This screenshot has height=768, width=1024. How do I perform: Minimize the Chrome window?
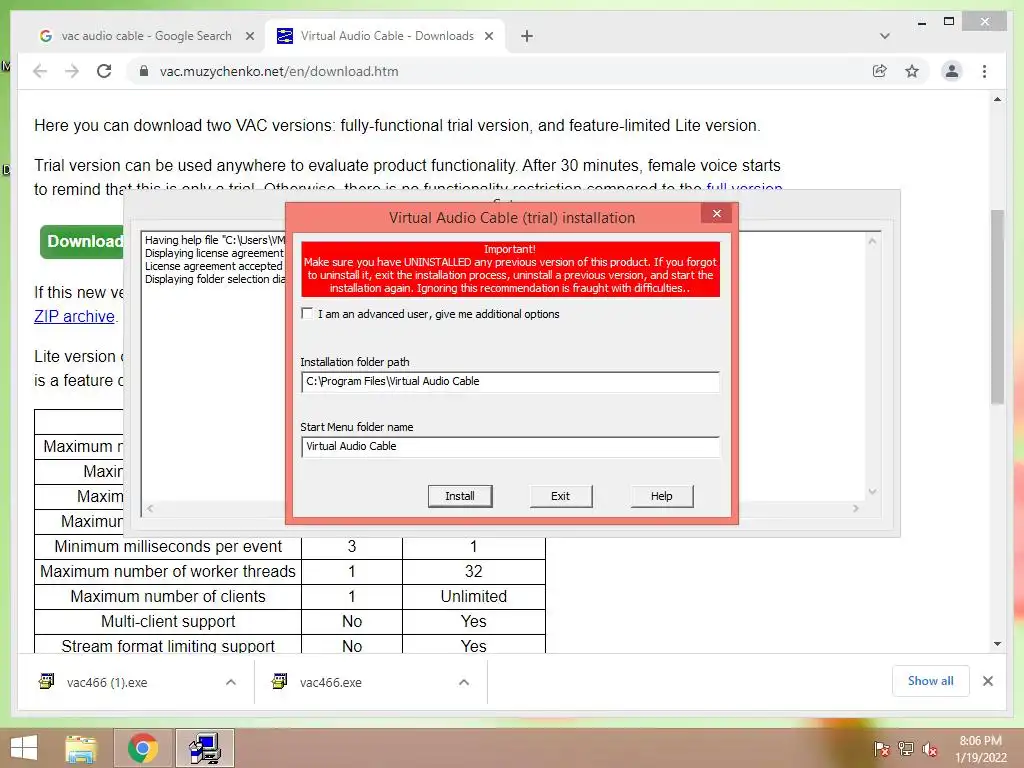click(921, 22)
